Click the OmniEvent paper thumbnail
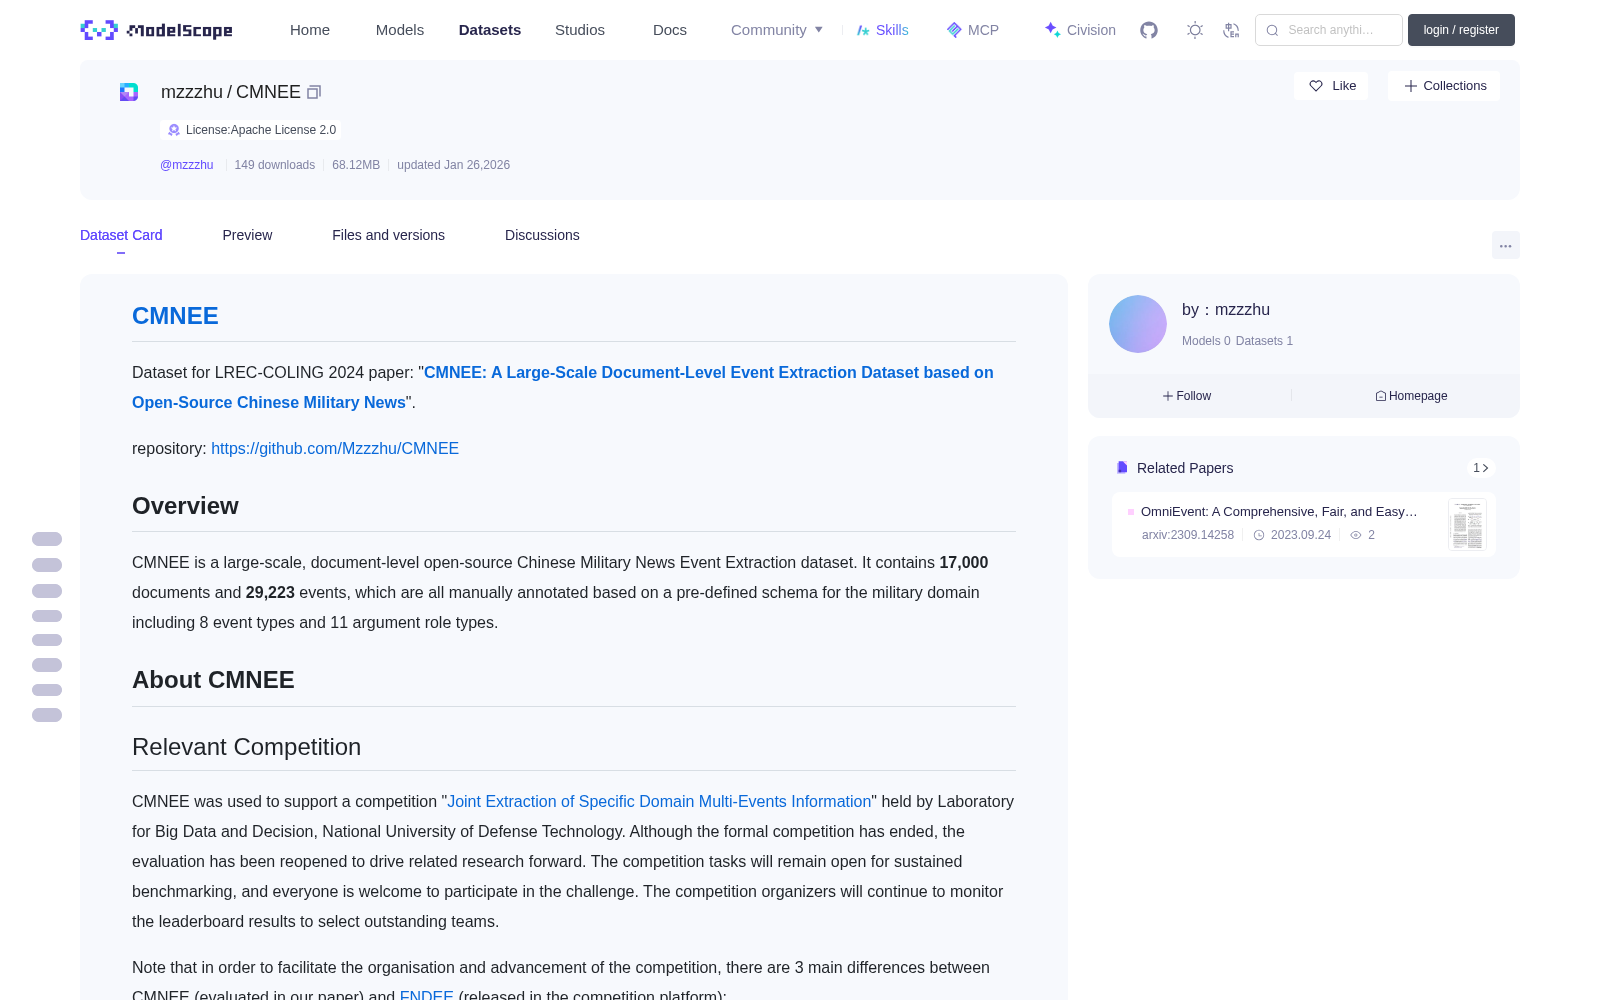The image size is (1600, 1000). point(1467,524)
